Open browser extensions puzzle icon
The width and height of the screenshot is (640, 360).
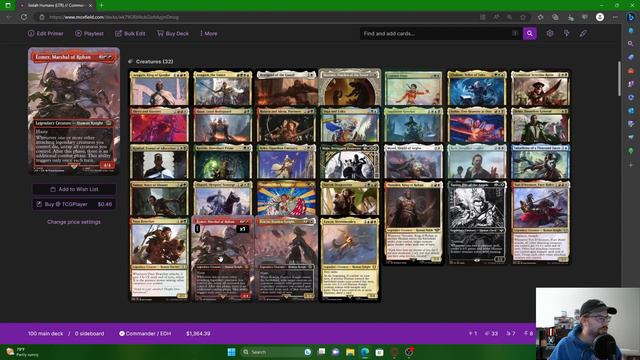(540, 17)
